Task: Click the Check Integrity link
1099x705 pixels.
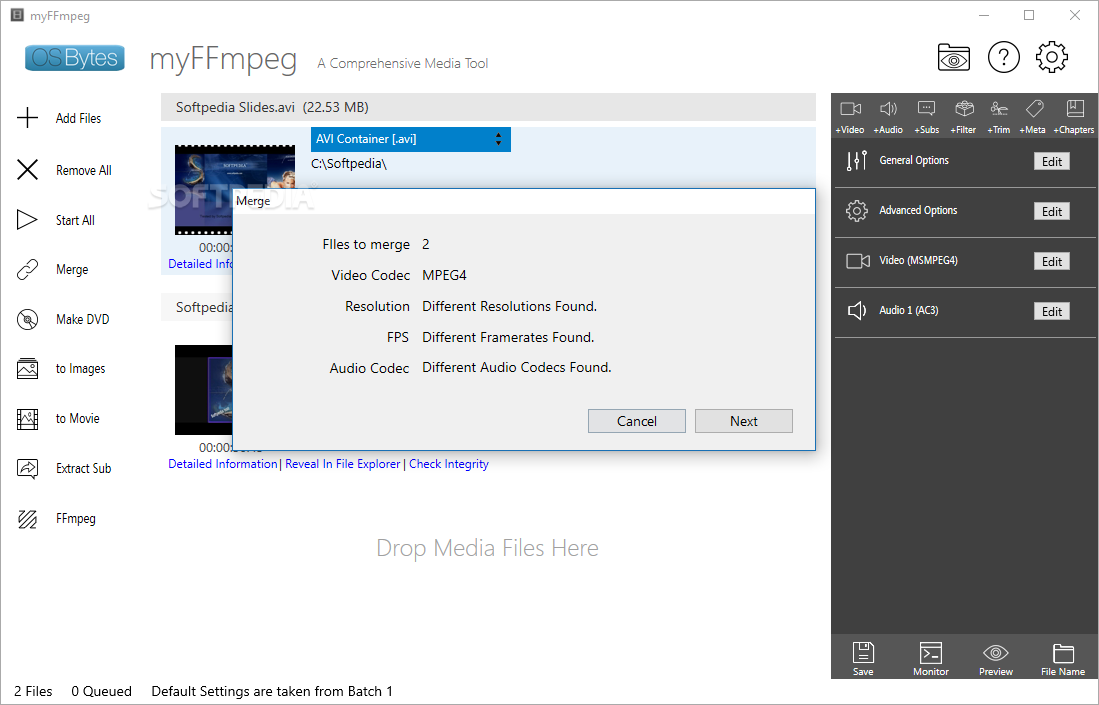Action: click(449, 464)
